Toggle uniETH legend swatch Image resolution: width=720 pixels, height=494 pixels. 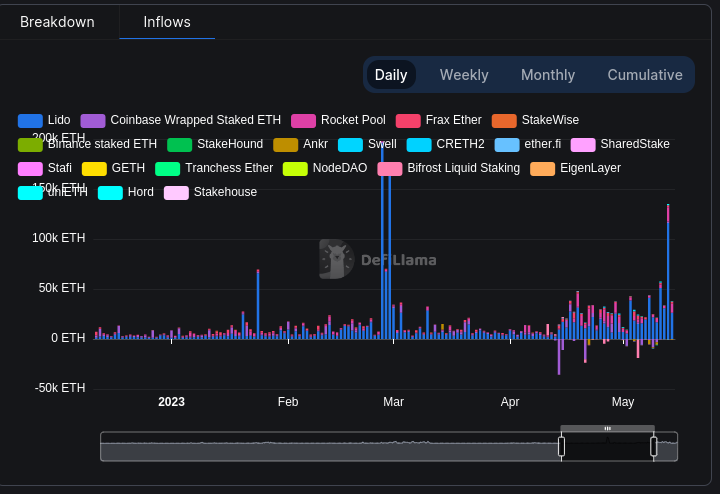(x=30, y=193)
